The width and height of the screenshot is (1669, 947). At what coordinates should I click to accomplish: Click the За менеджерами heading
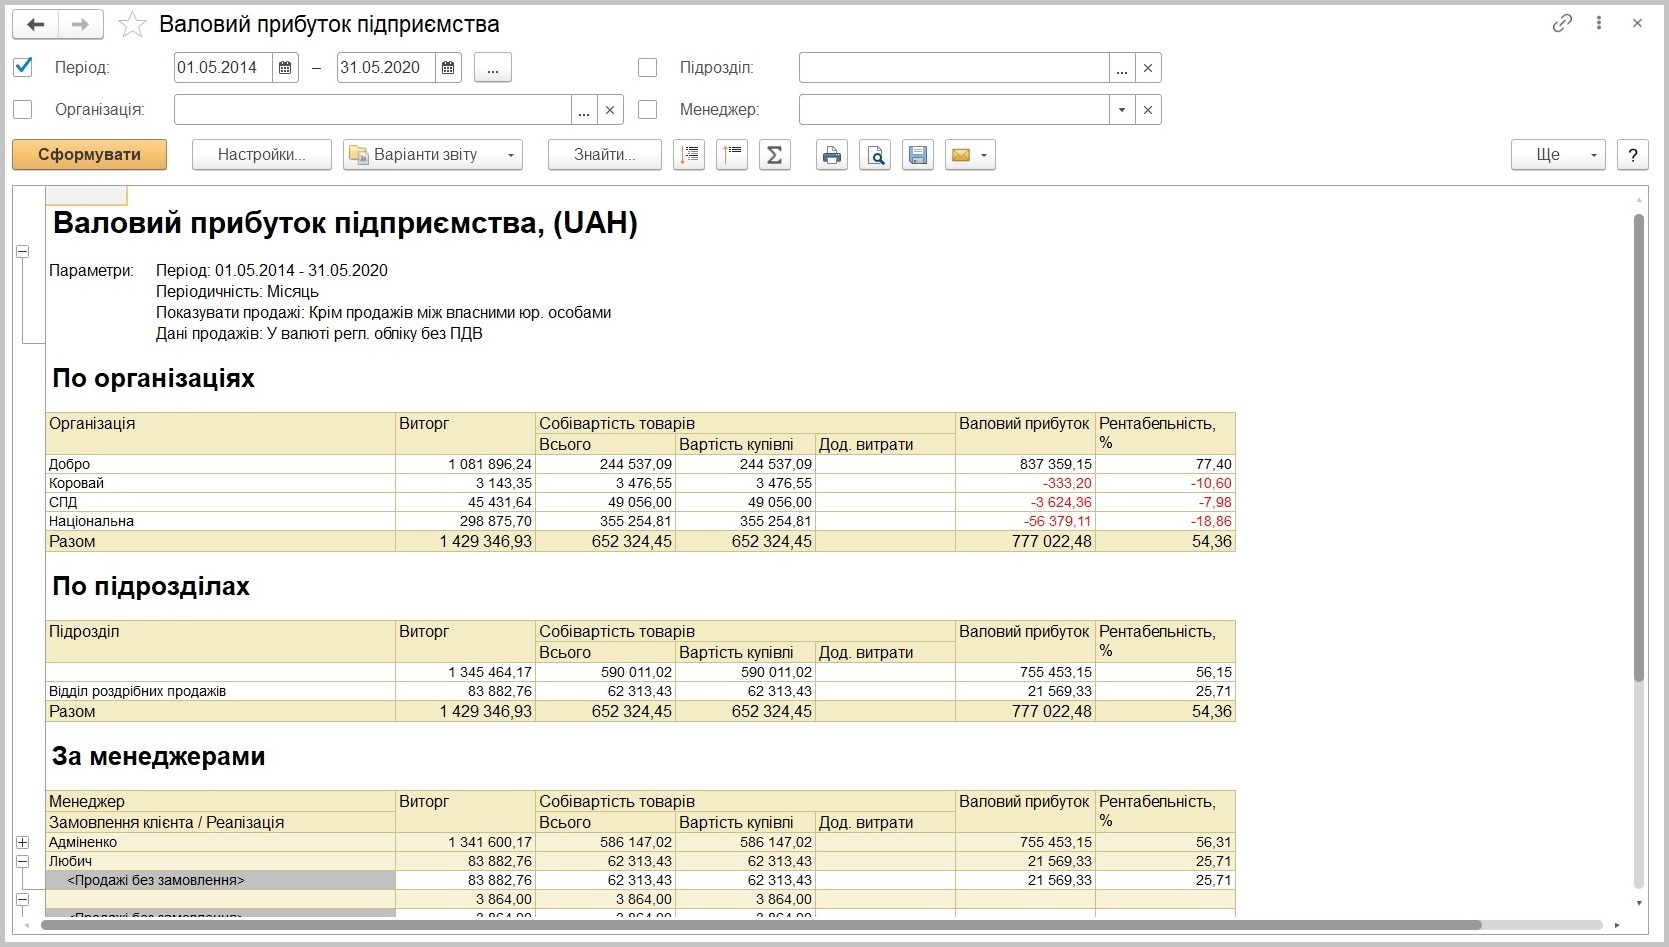(x=159, y=757)
